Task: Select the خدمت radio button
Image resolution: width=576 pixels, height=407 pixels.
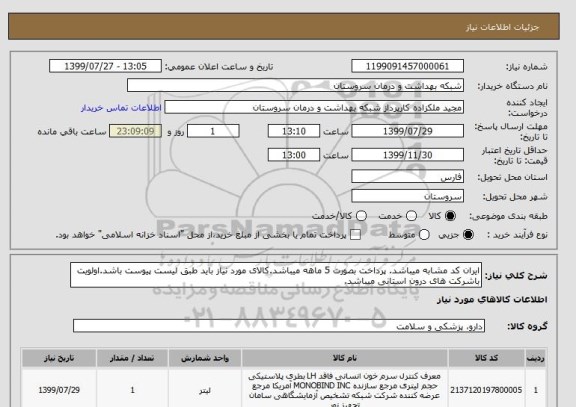Action: (x=411, y=216)
